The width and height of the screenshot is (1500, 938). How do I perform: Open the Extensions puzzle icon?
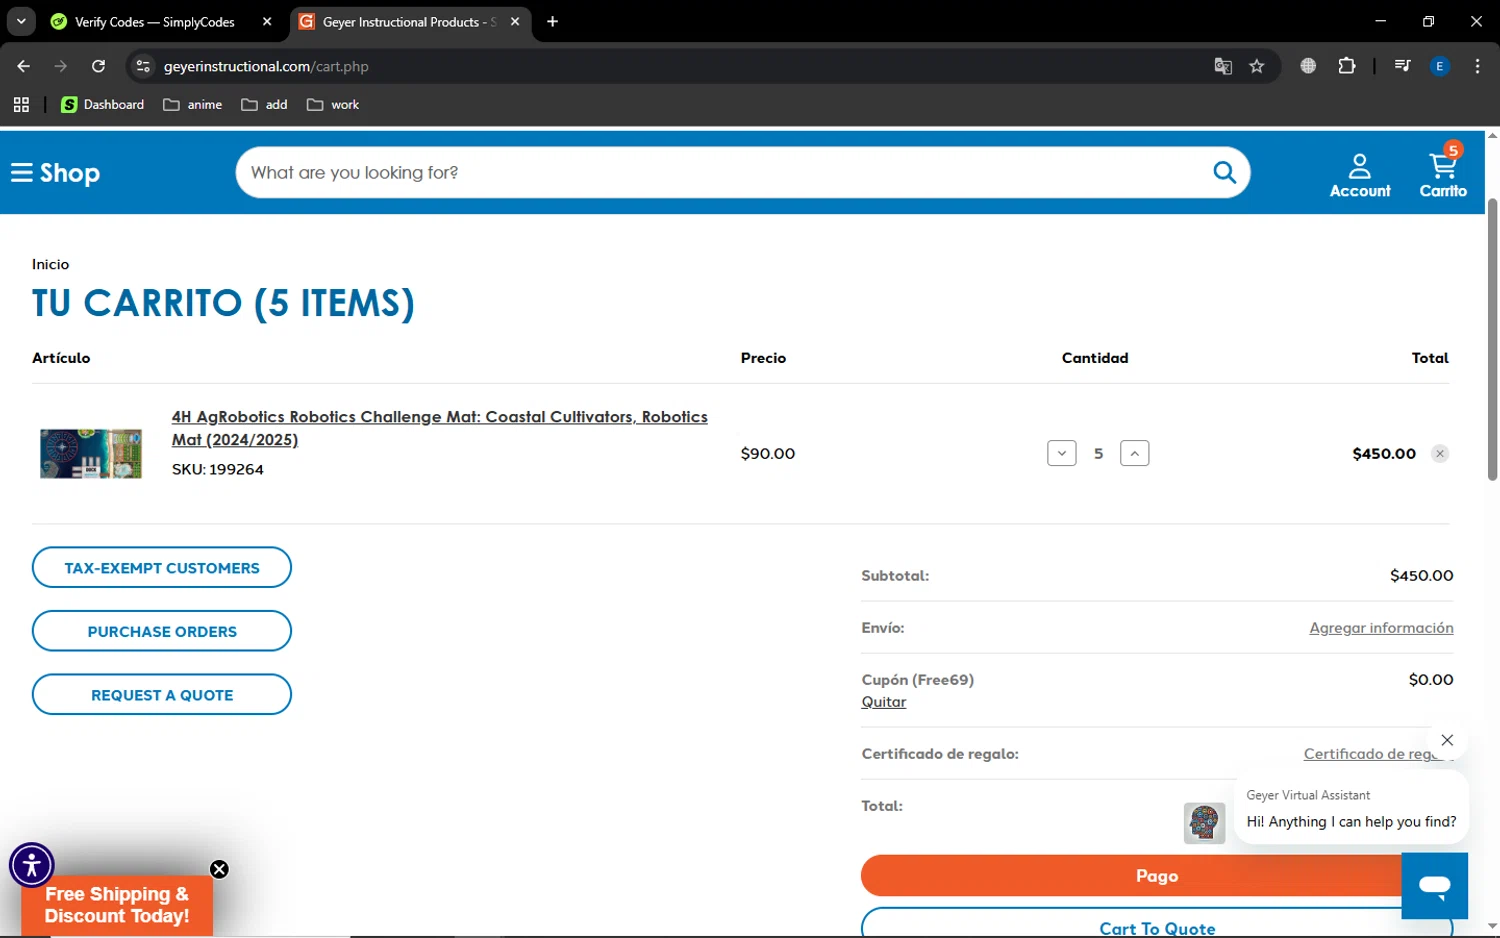1346,66
